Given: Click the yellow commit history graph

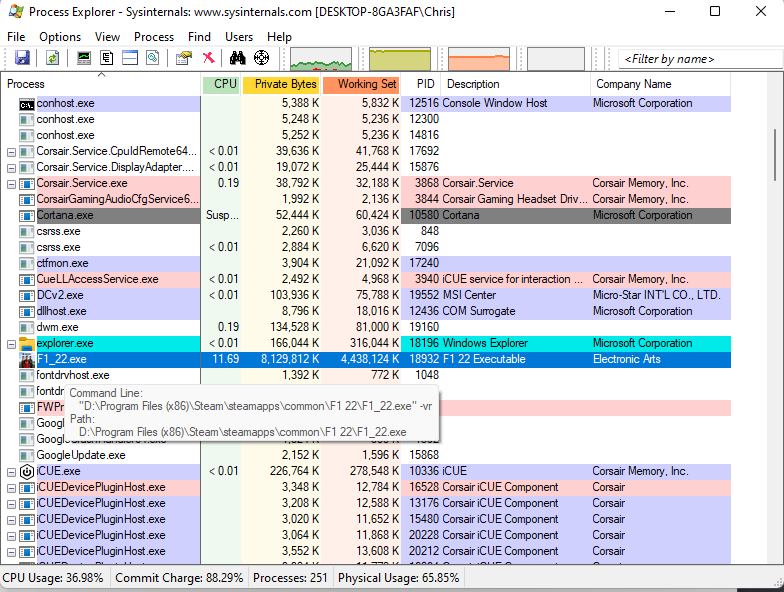Looking at the screenshot, I should (x=400, y=59).
